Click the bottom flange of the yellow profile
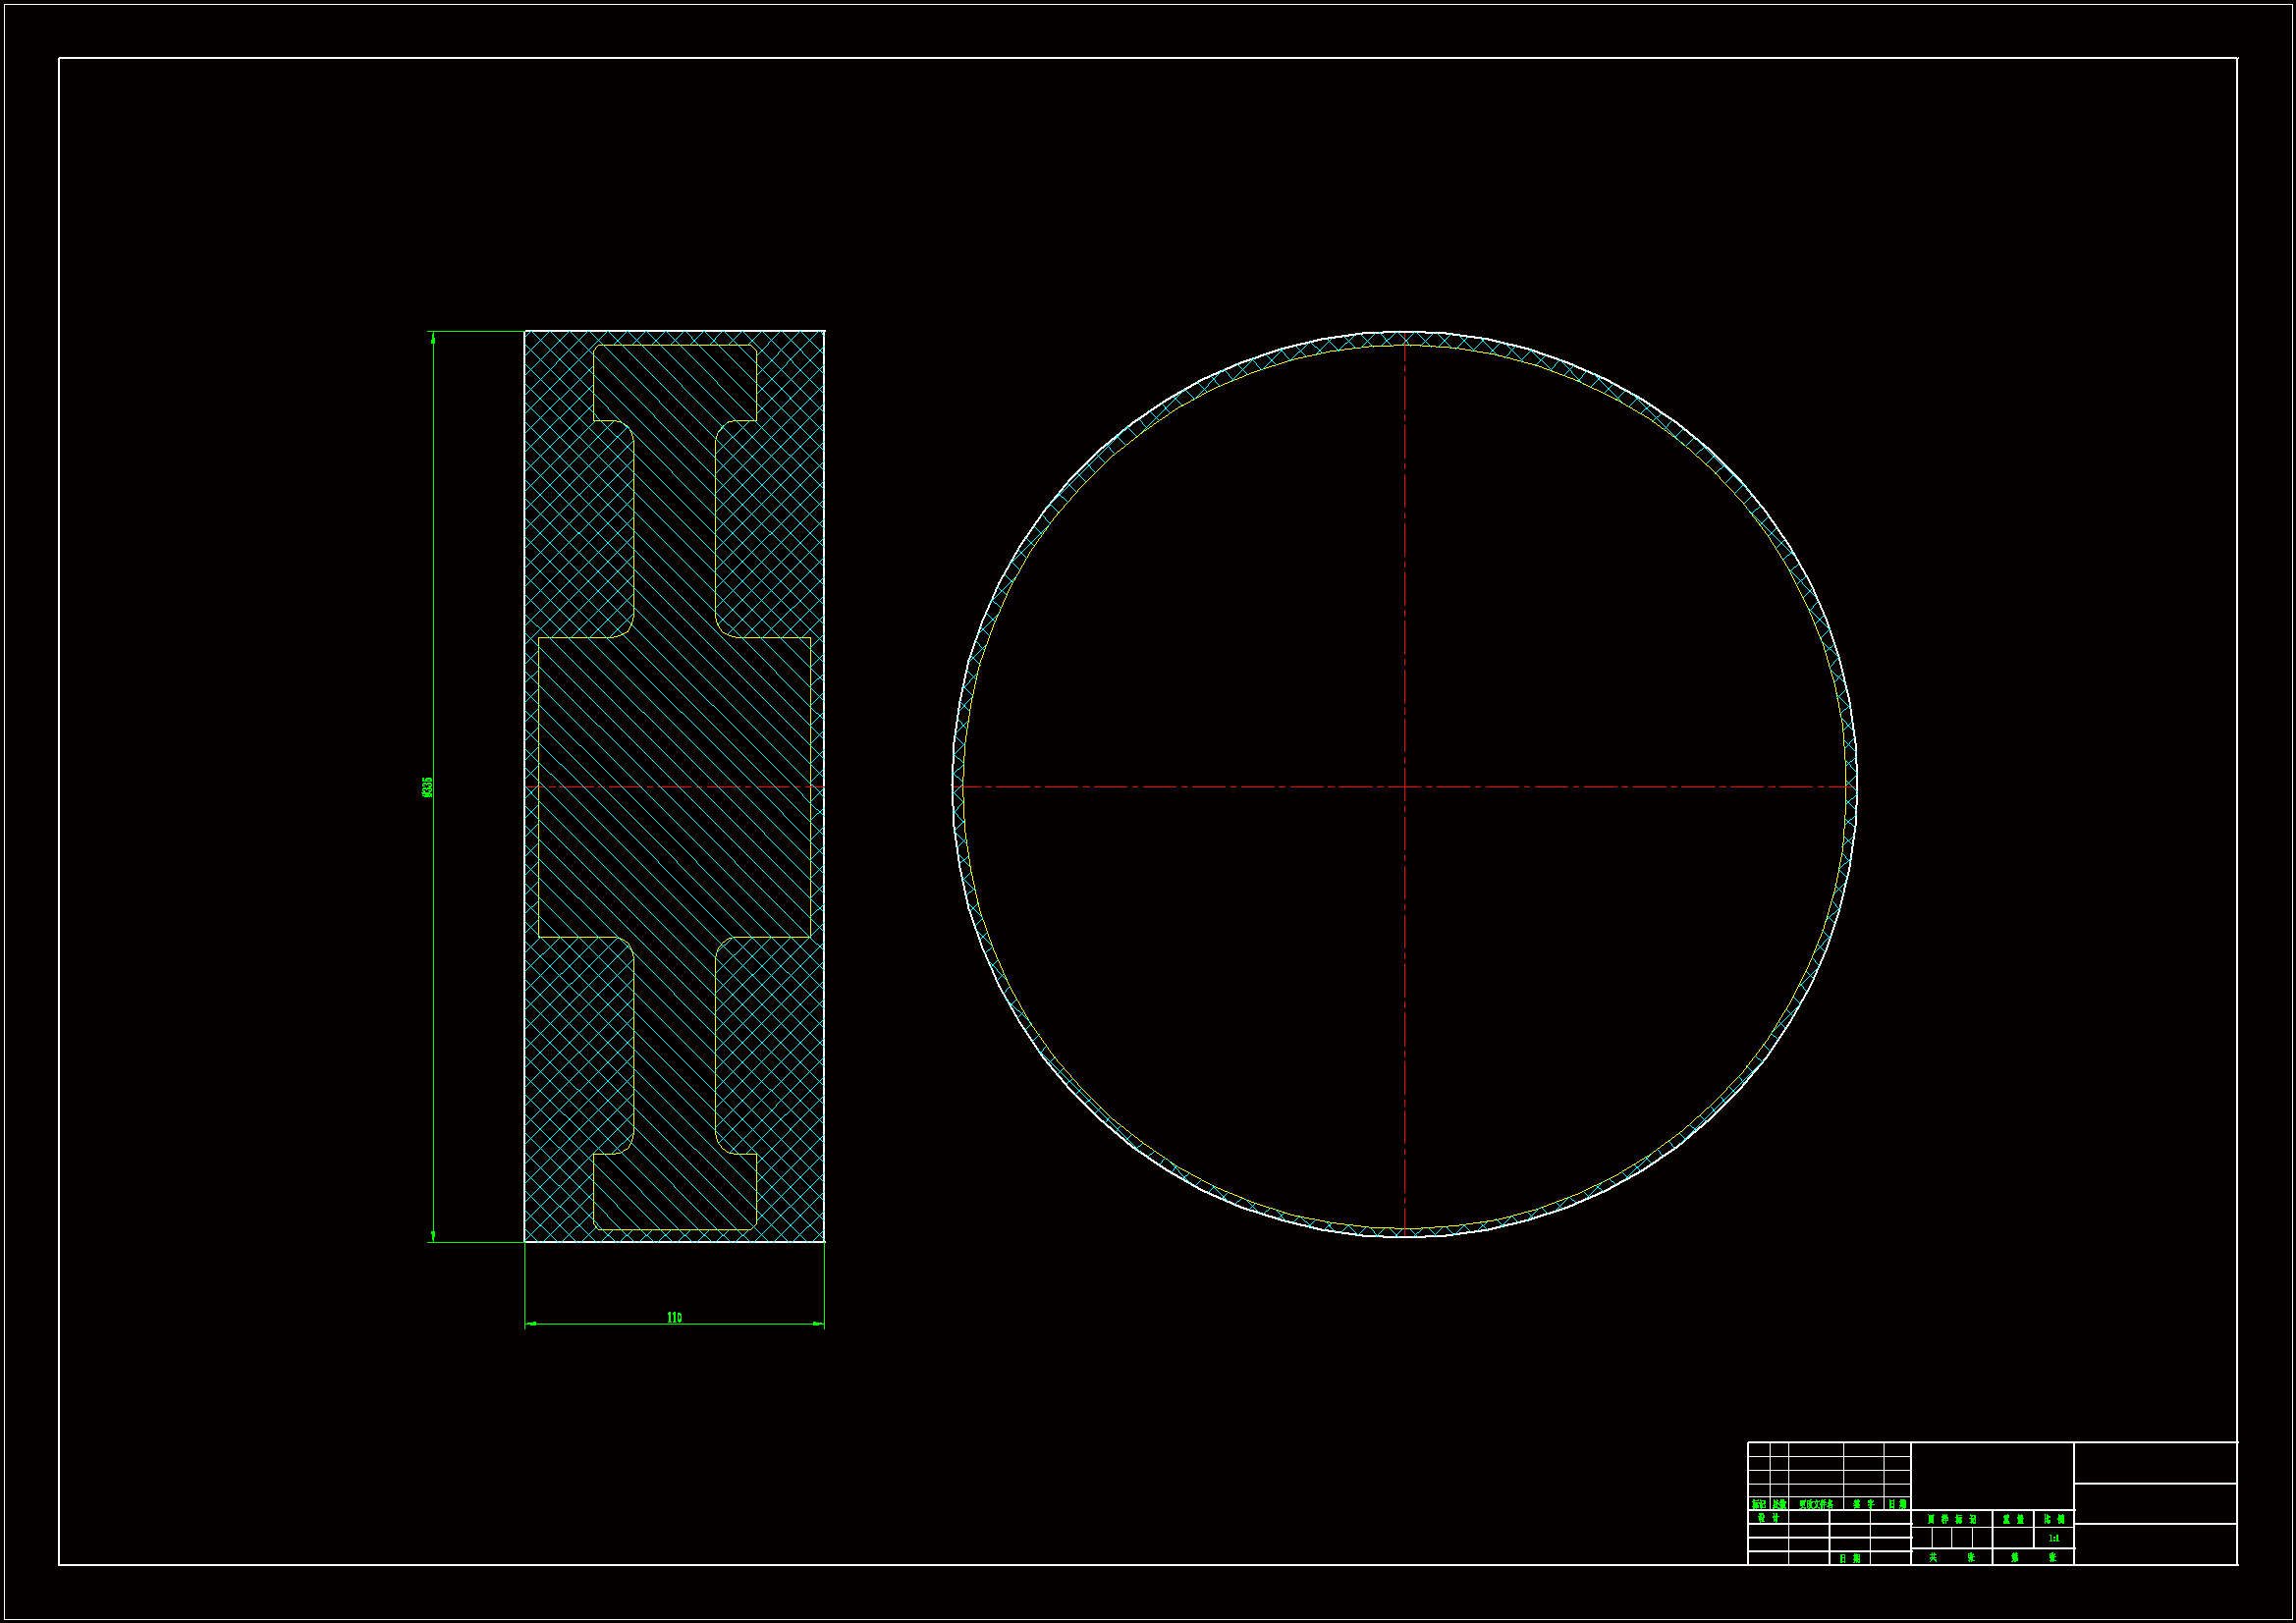This screenshot has height=1623, width=2296. 674,1192
